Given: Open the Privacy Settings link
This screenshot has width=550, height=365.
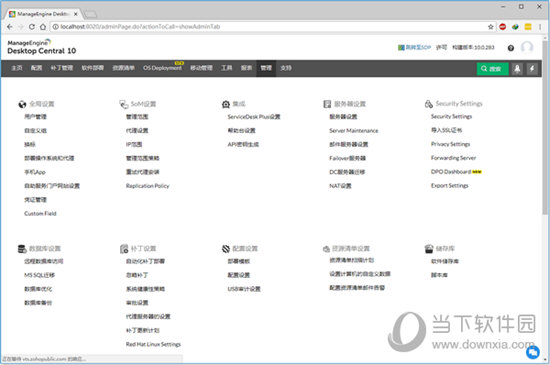Looking at the screenshot, I should (450, 144).
